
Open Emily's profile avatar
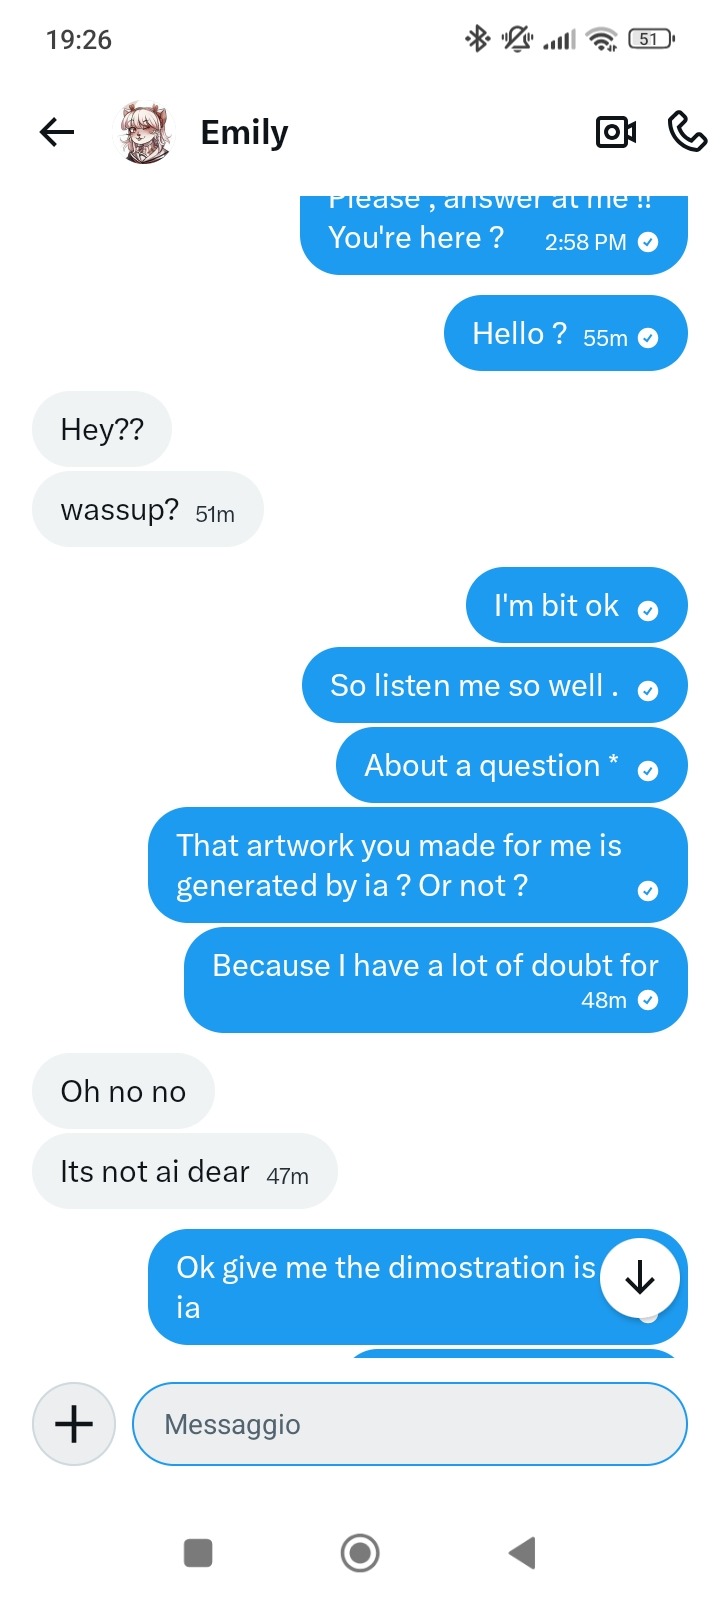(145, 132)
